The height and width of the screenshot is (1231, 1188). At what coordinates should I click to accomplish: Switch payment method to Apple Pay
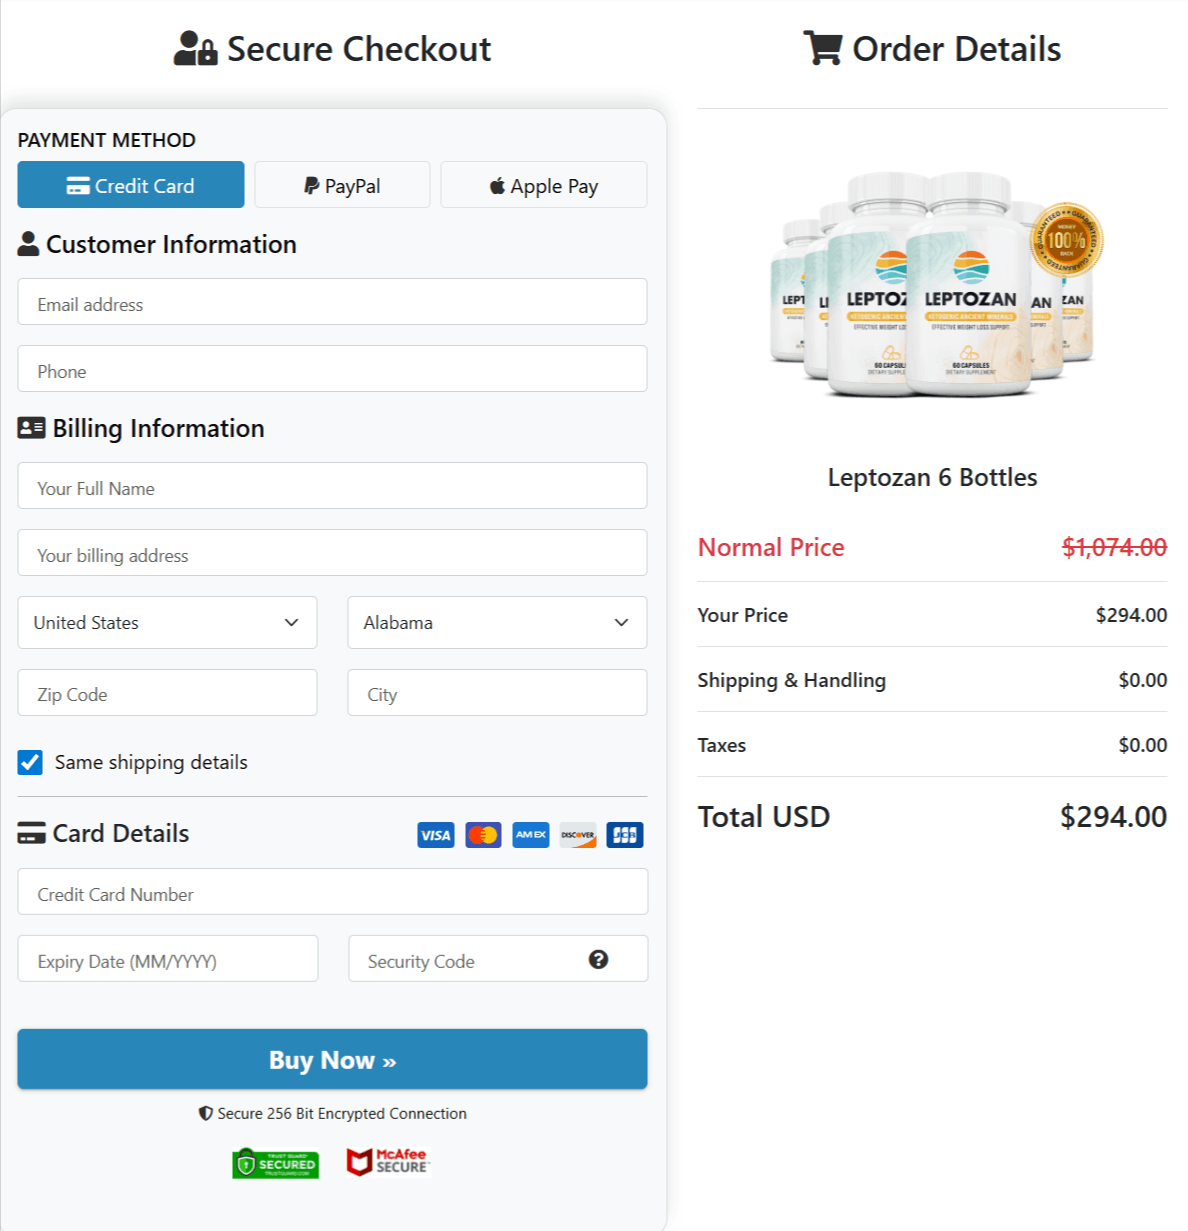(543, 184)
